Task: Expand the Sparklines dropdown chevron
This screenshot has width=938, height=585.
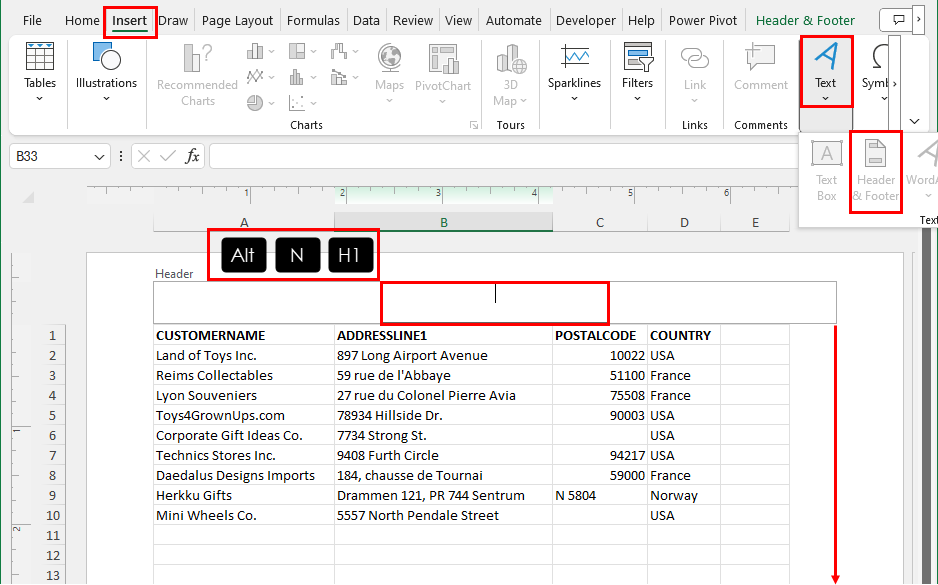Action: point(574,99)
